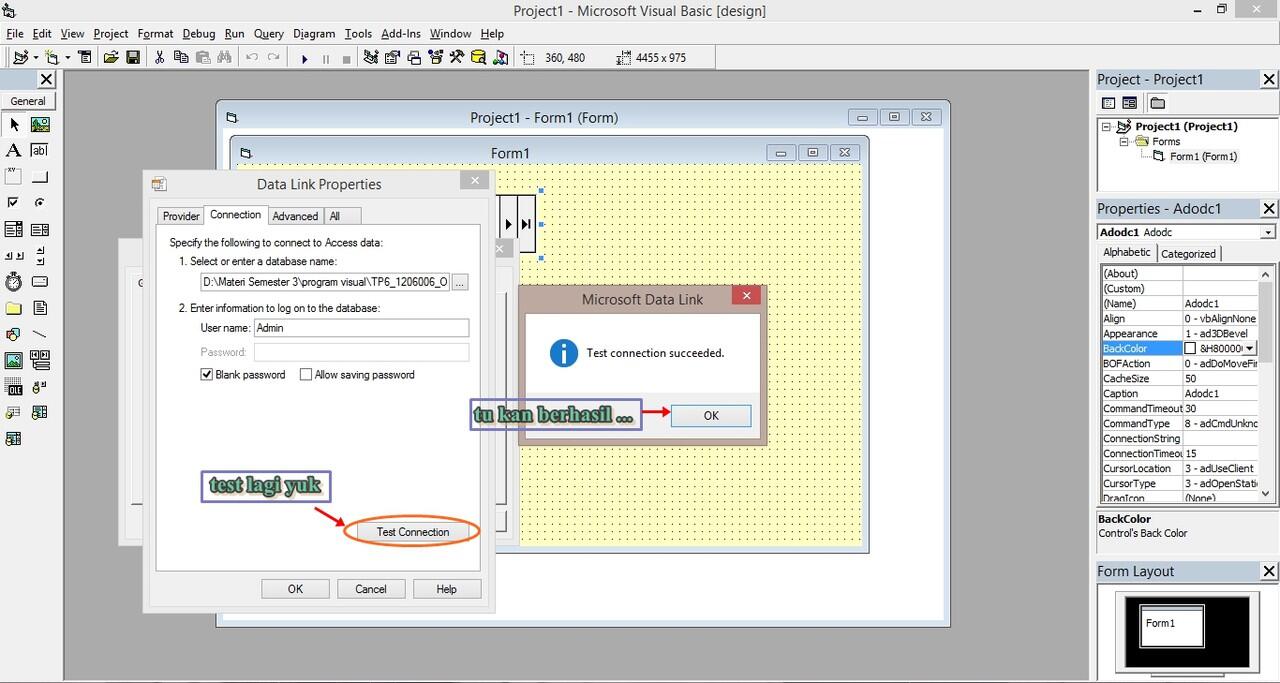Click the View Code icon in Project panel
Image resolution: width=1280 pixels, height=683 pixels.
[1108, 103]
